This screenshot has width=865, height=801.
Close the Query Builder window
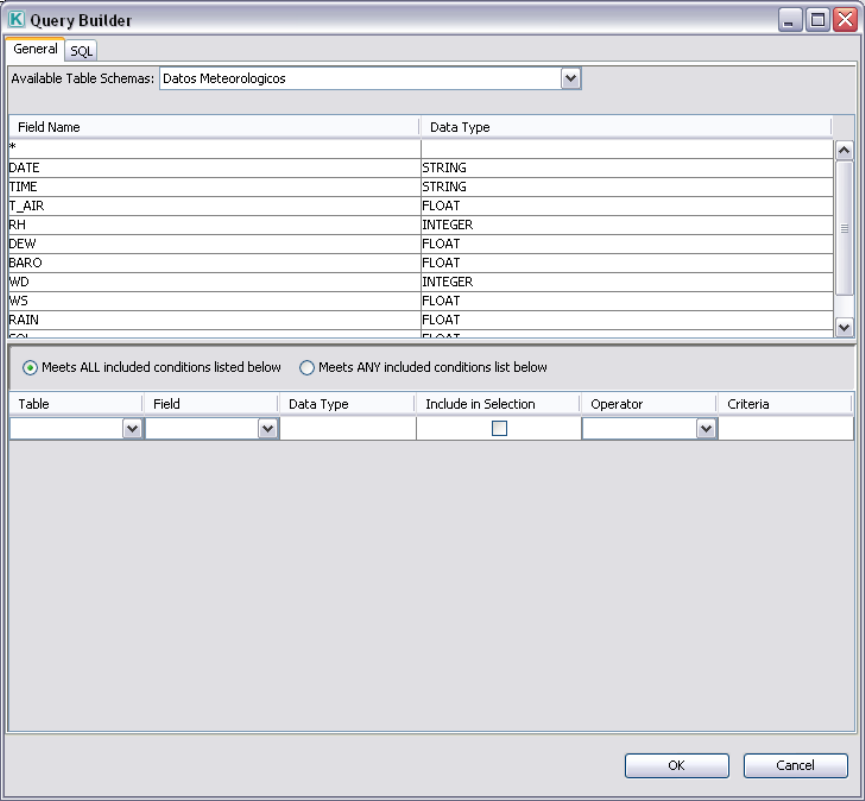(845, 20)
